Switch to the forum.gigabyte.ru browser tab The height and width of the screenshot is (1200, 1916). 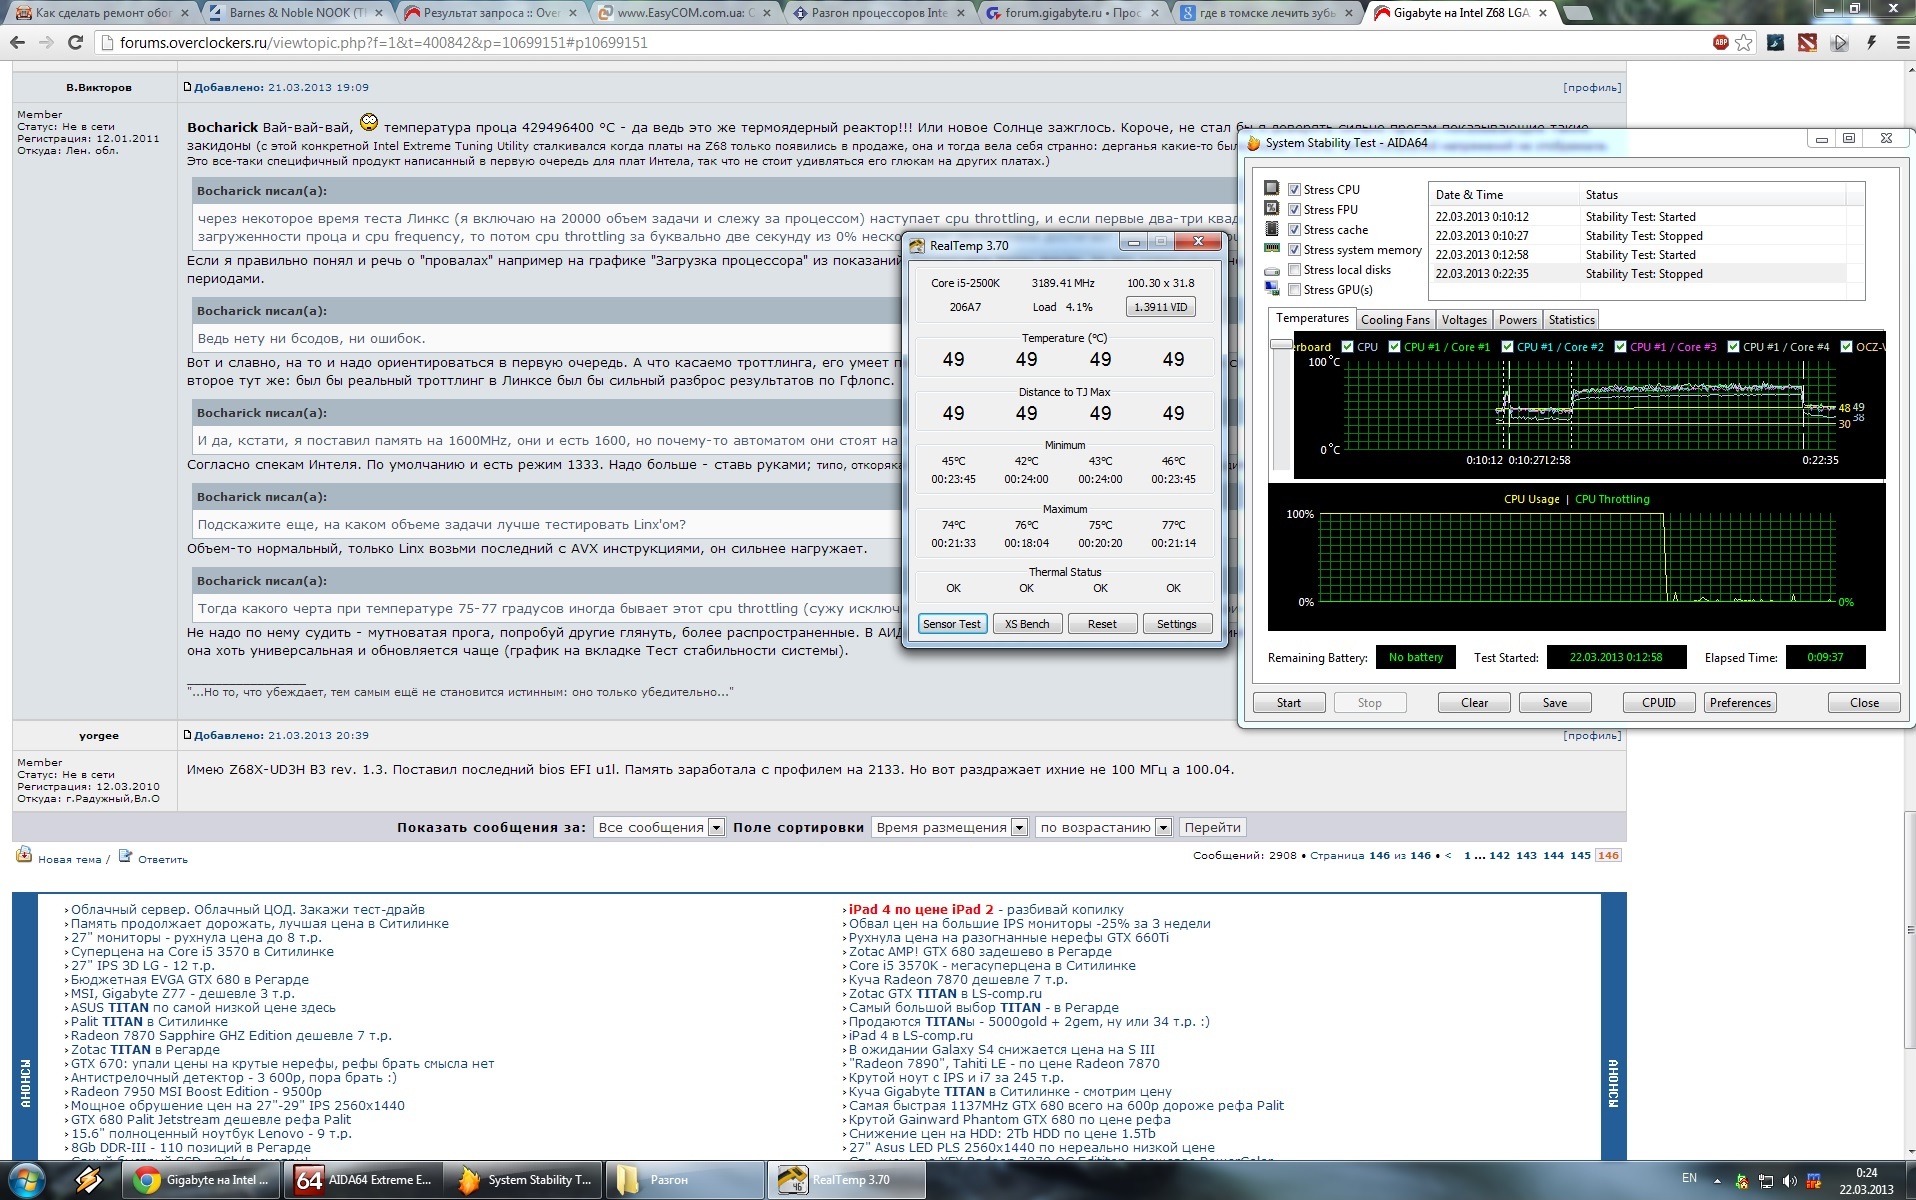(x=1073, y=13)
